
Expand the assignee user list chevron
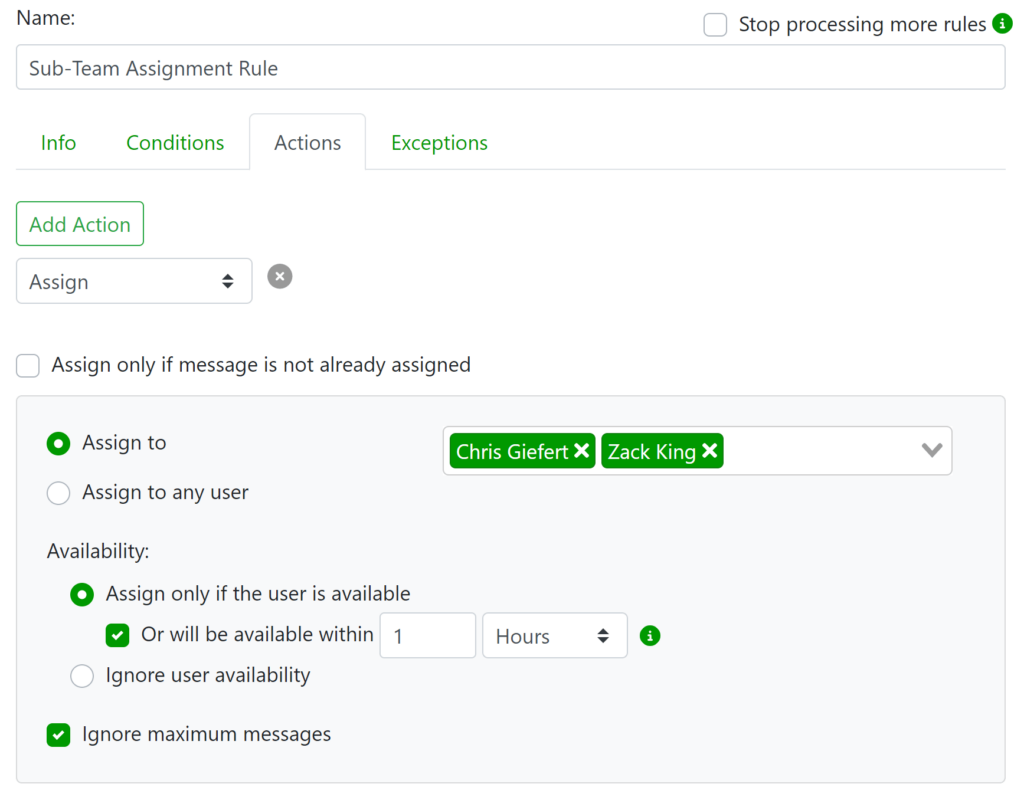click(x=931, y=450)
